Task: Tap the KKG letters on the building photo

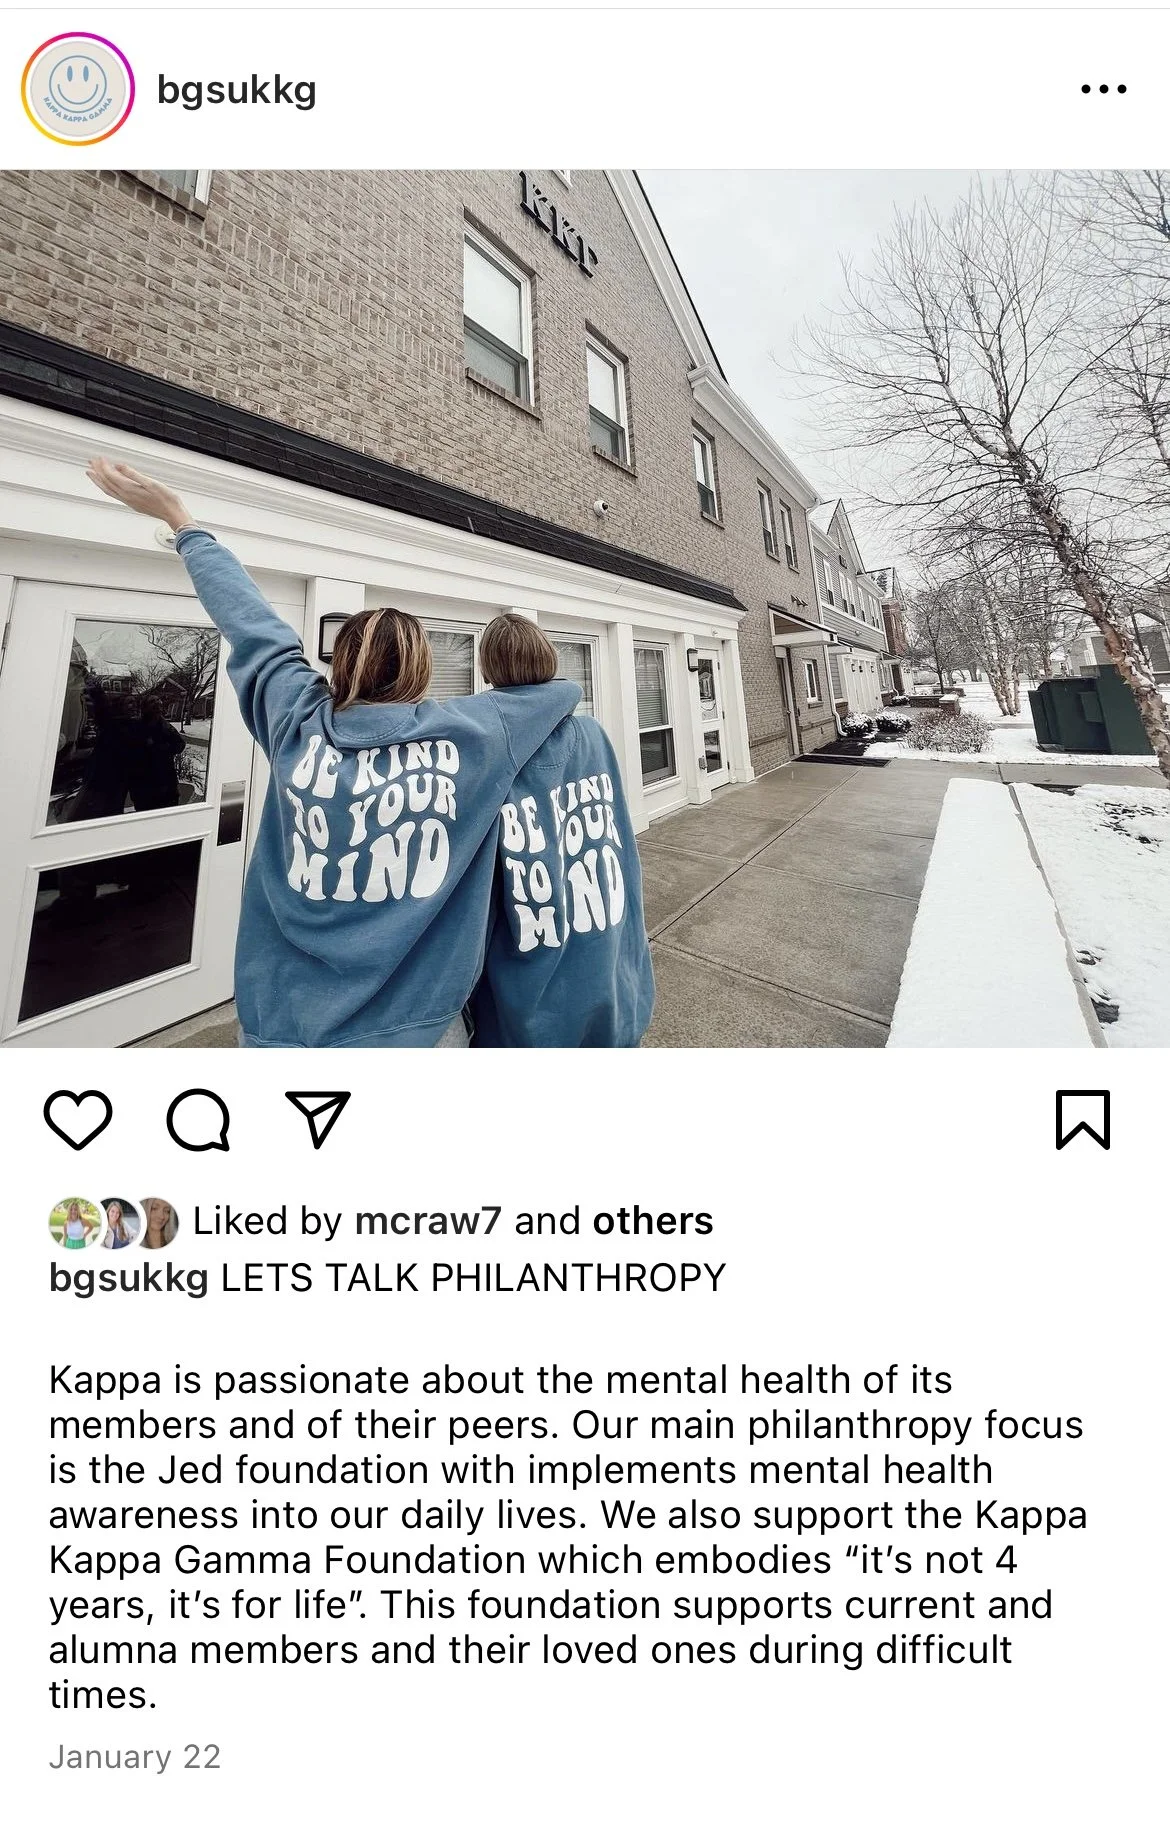Action: tap(557, 224)
